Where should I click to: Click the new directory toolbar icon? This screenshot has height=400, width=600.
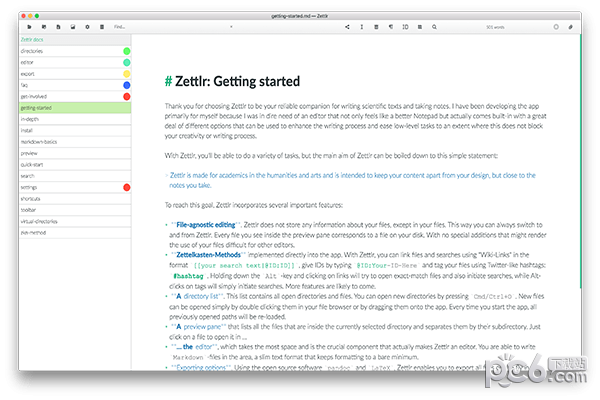(x=44, y=27)
